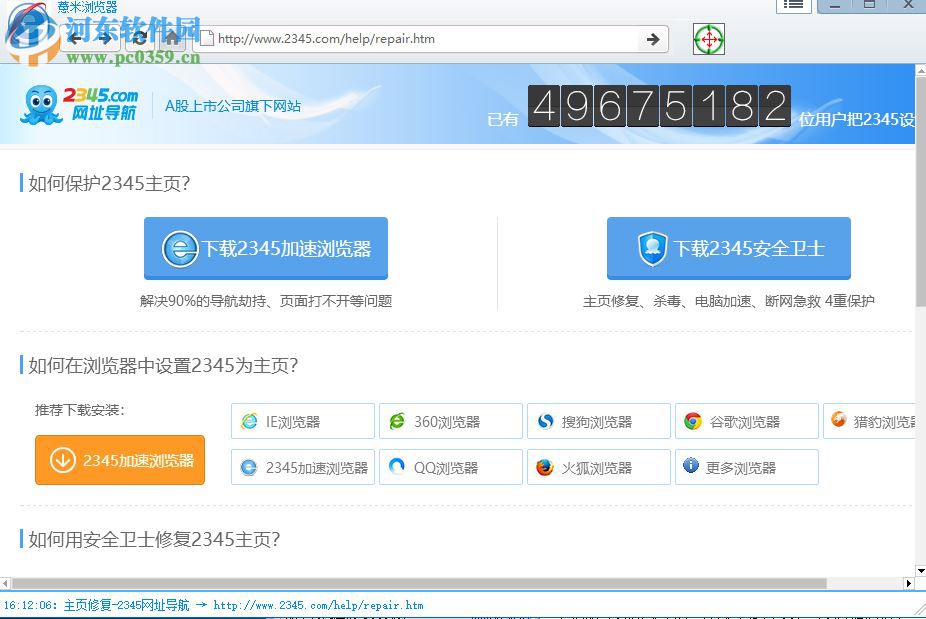Click the Cheetah browser icon

click(x=839, y=419)
